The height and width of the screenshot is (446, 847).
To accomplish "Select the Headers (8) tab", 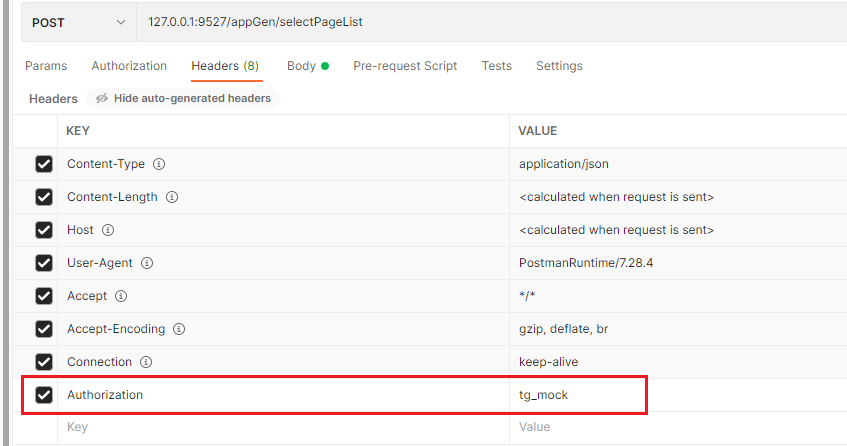I will coord(225,66).
